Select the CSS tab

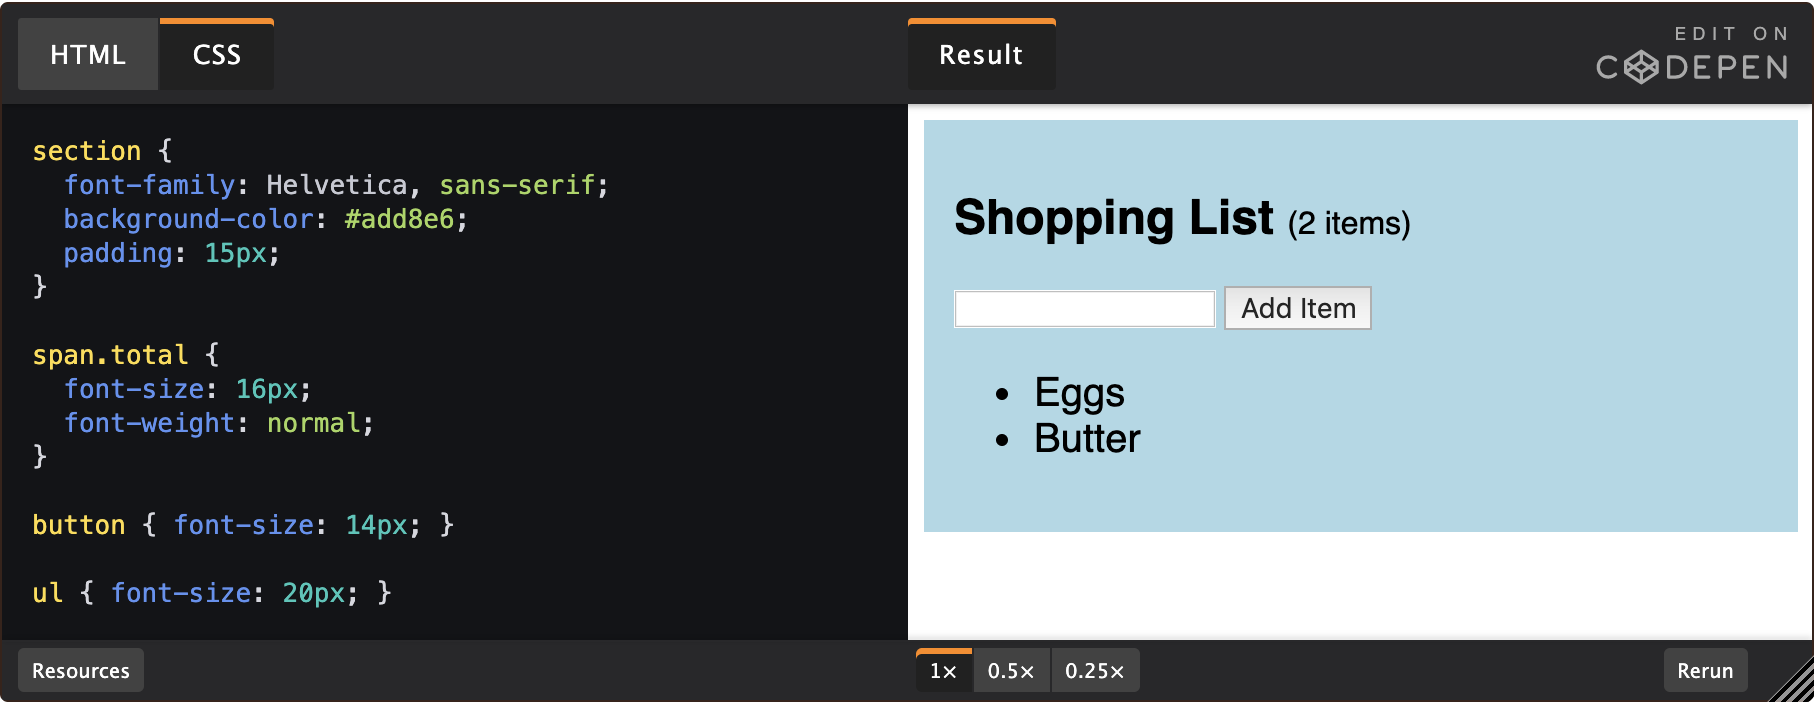point(216,55)
